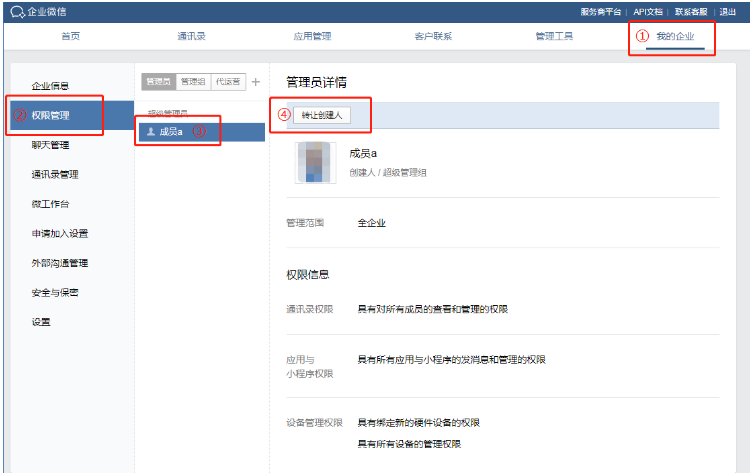Switch to the 管理组 sub-tab
This screenshot has width=750, height=473.
point(192,82)
